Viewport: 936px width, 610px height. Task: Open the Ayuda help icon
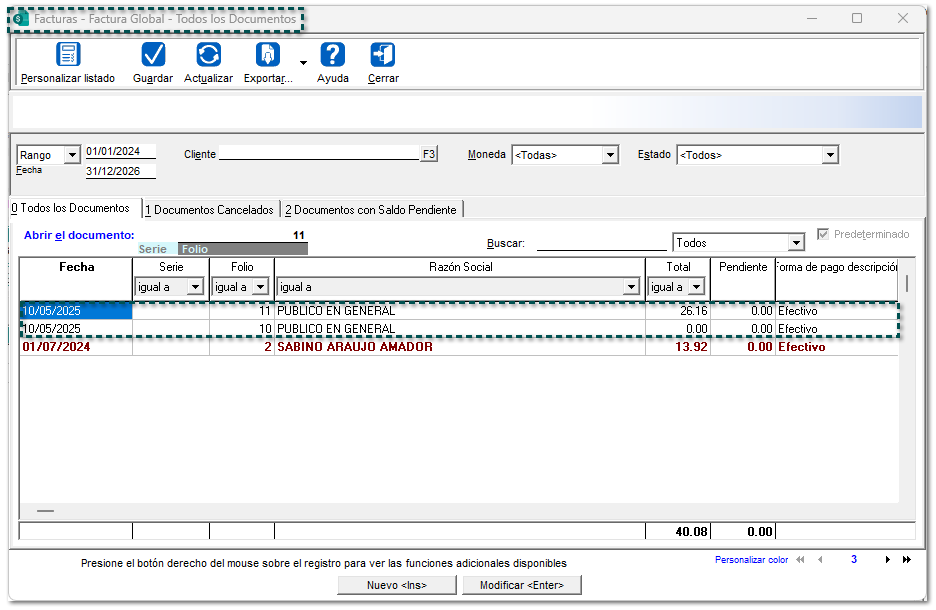332,55
